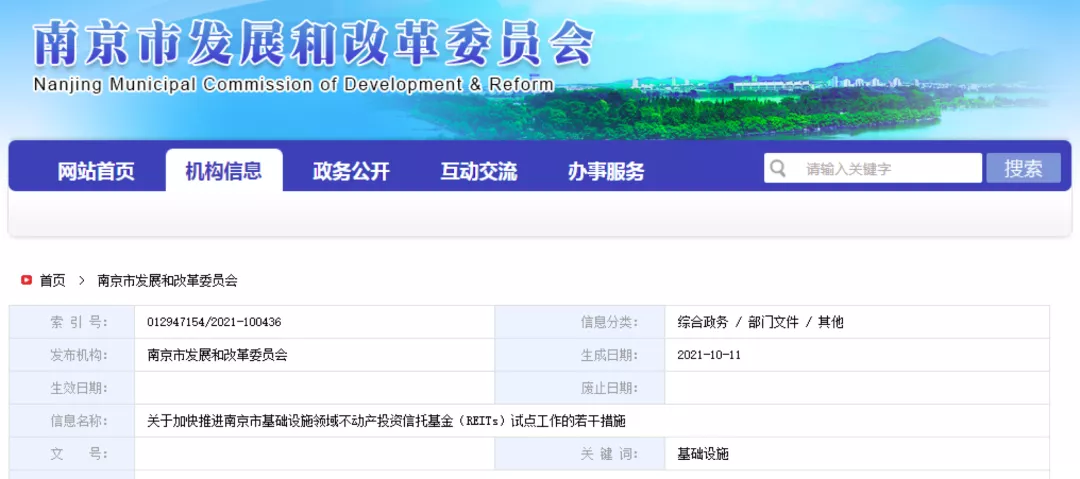
Task: Click the 废止日期 label cell
Action: (x=580, y=388)
